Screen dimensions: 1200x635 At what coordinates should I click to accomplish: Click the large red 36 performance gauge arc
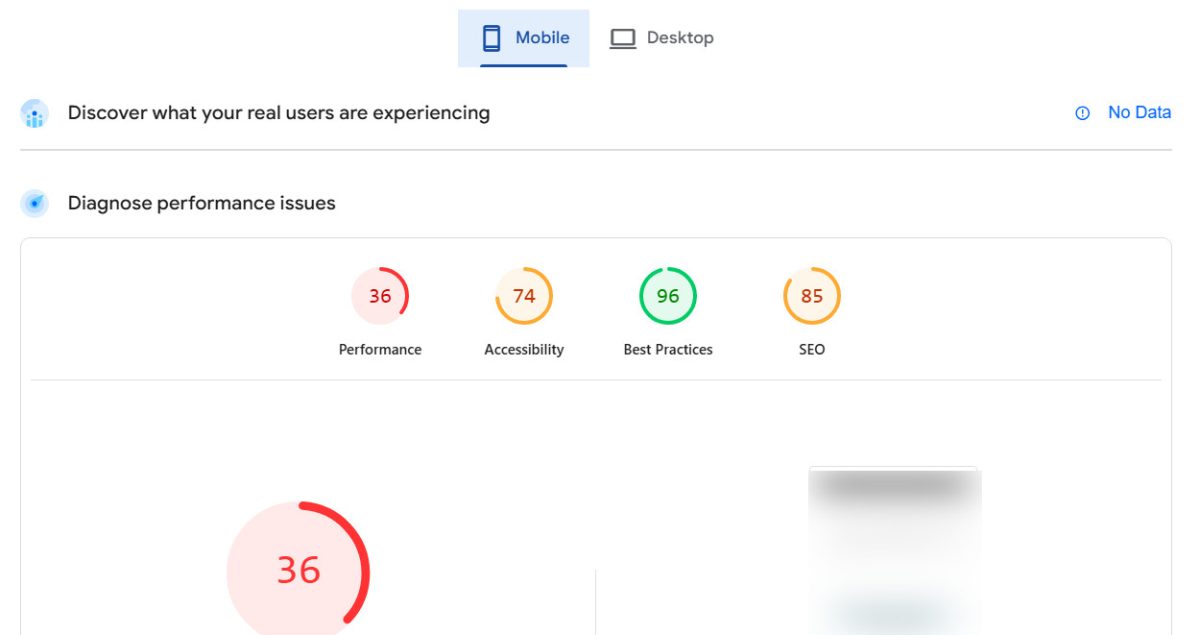tap(299, 570)
